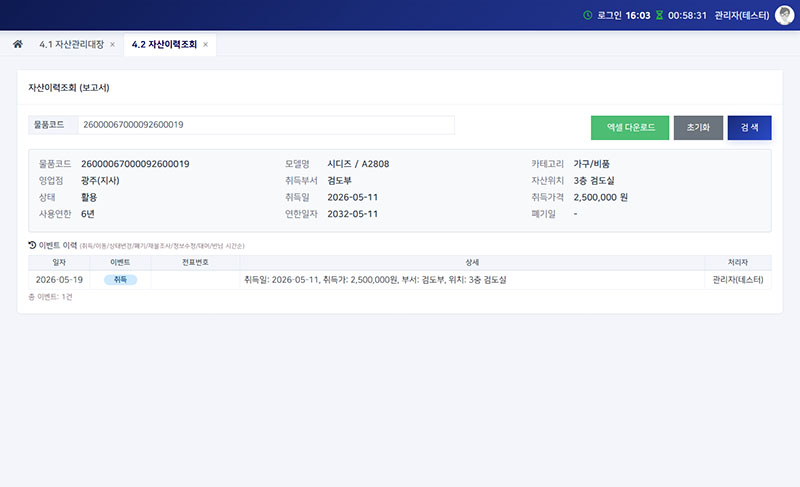Run the search with 검색 button
Screen dimensions: 800x487
pos(749,127)
